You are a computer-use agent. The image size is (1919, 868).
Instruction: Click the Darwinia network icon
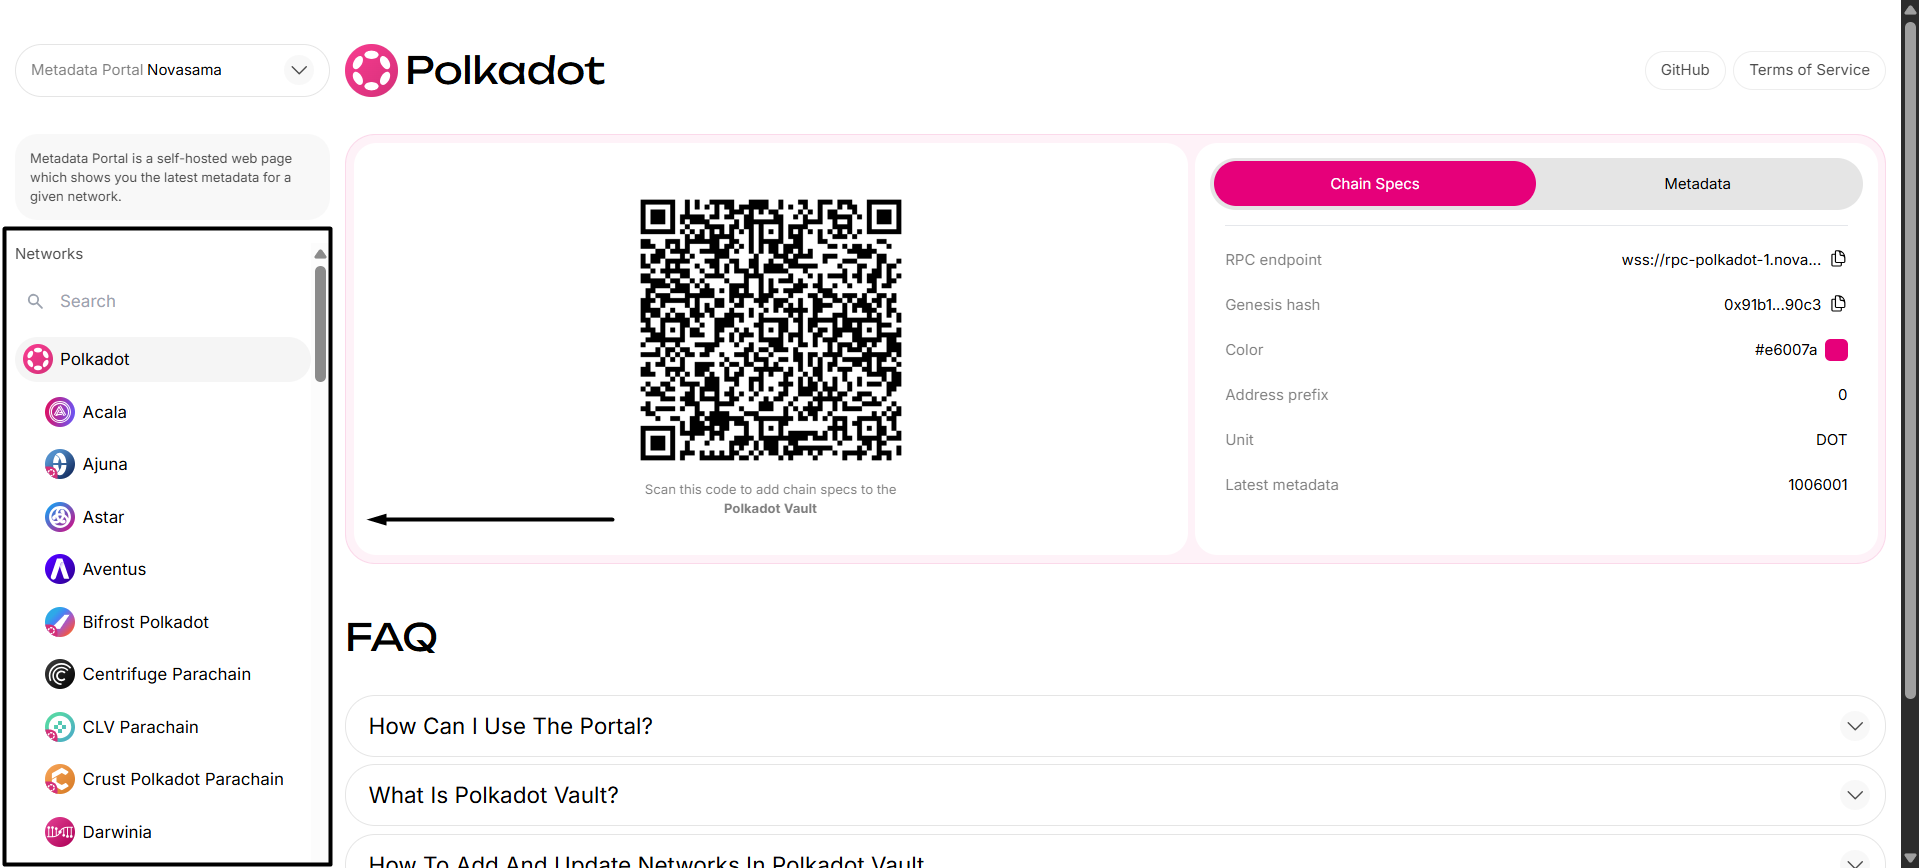(x=60, y=832)
